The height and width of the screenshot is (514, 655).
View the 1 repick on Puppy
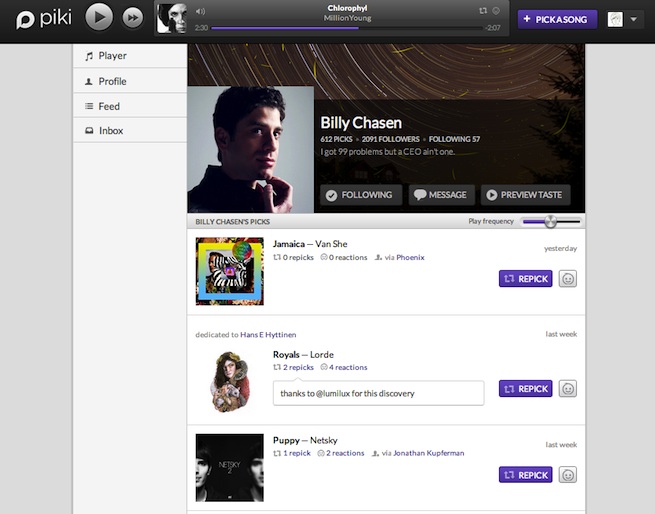pyautogui.click(x=292, y=453)
